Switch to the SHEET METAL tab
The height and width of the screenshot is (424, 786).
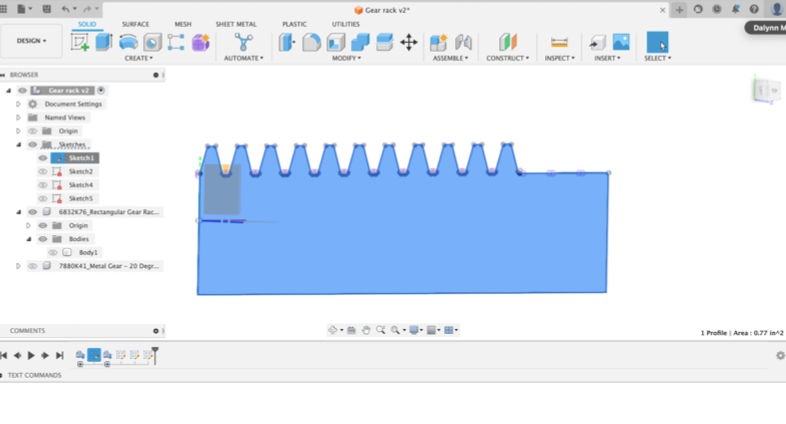tap(236, 24)
